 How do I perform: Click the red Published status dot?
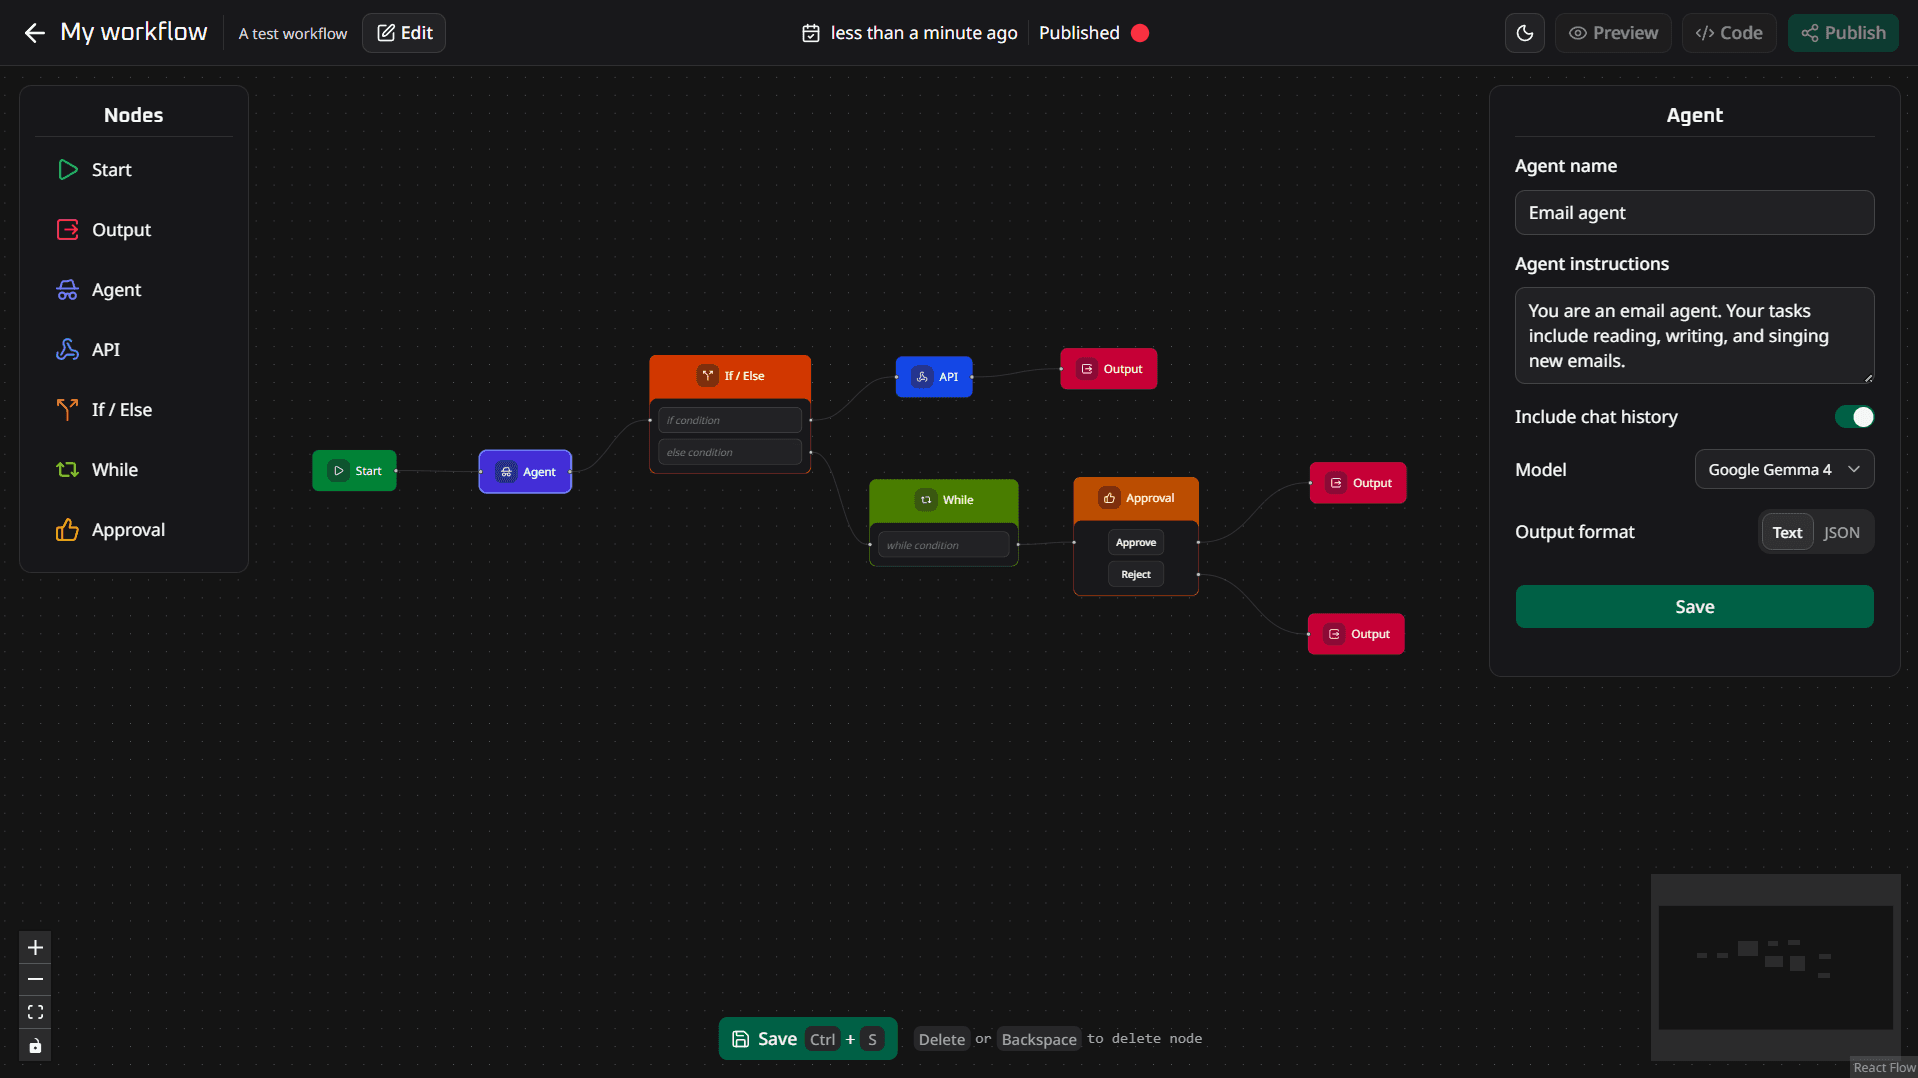point(1140,33)
